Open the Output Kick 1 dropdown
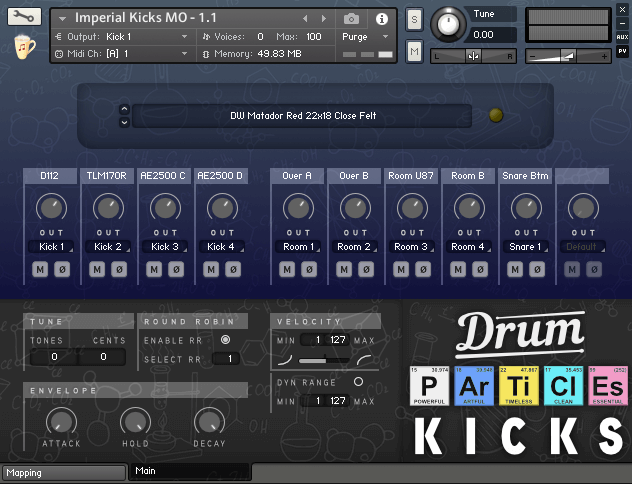Viewport: 632px width, 484px height. (x=122, y=37)
